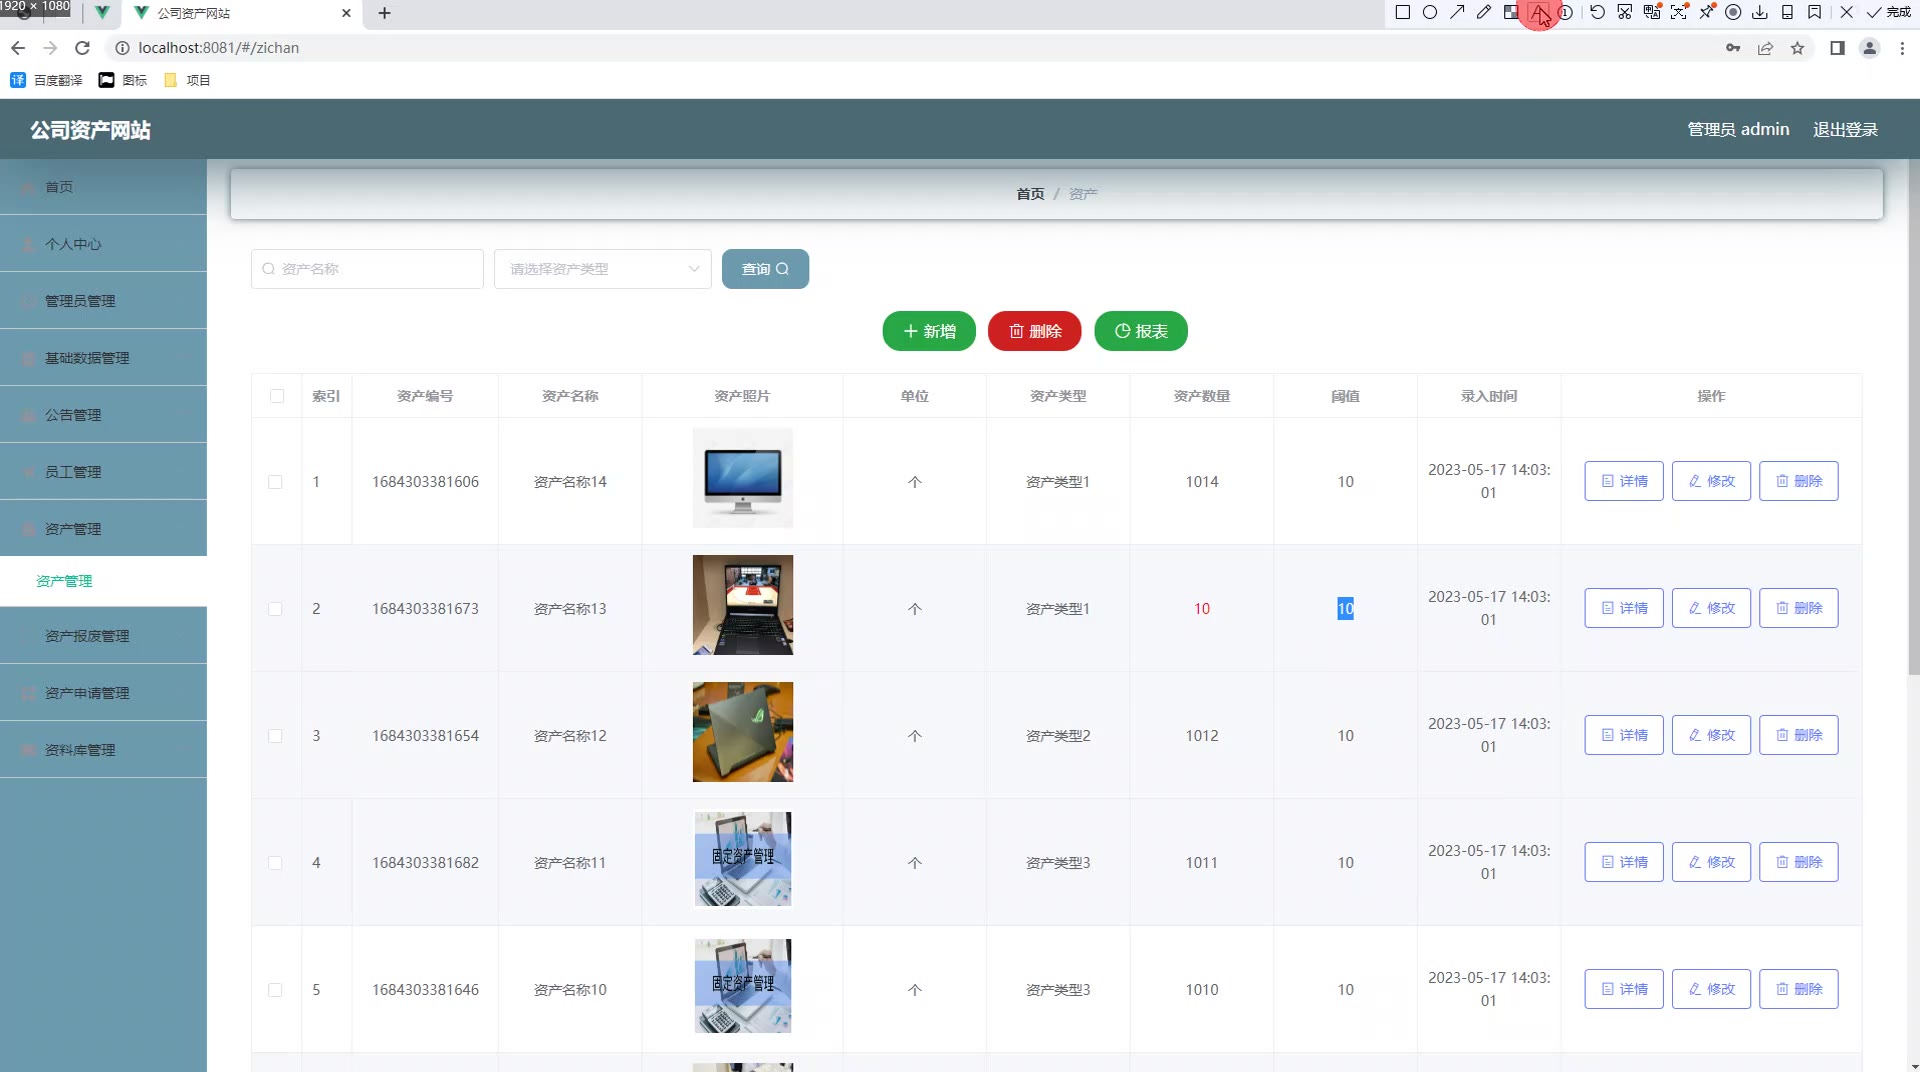The image size is (1920, 1072).
Task: Select the arrow annotation tool
Action: 1457,13
